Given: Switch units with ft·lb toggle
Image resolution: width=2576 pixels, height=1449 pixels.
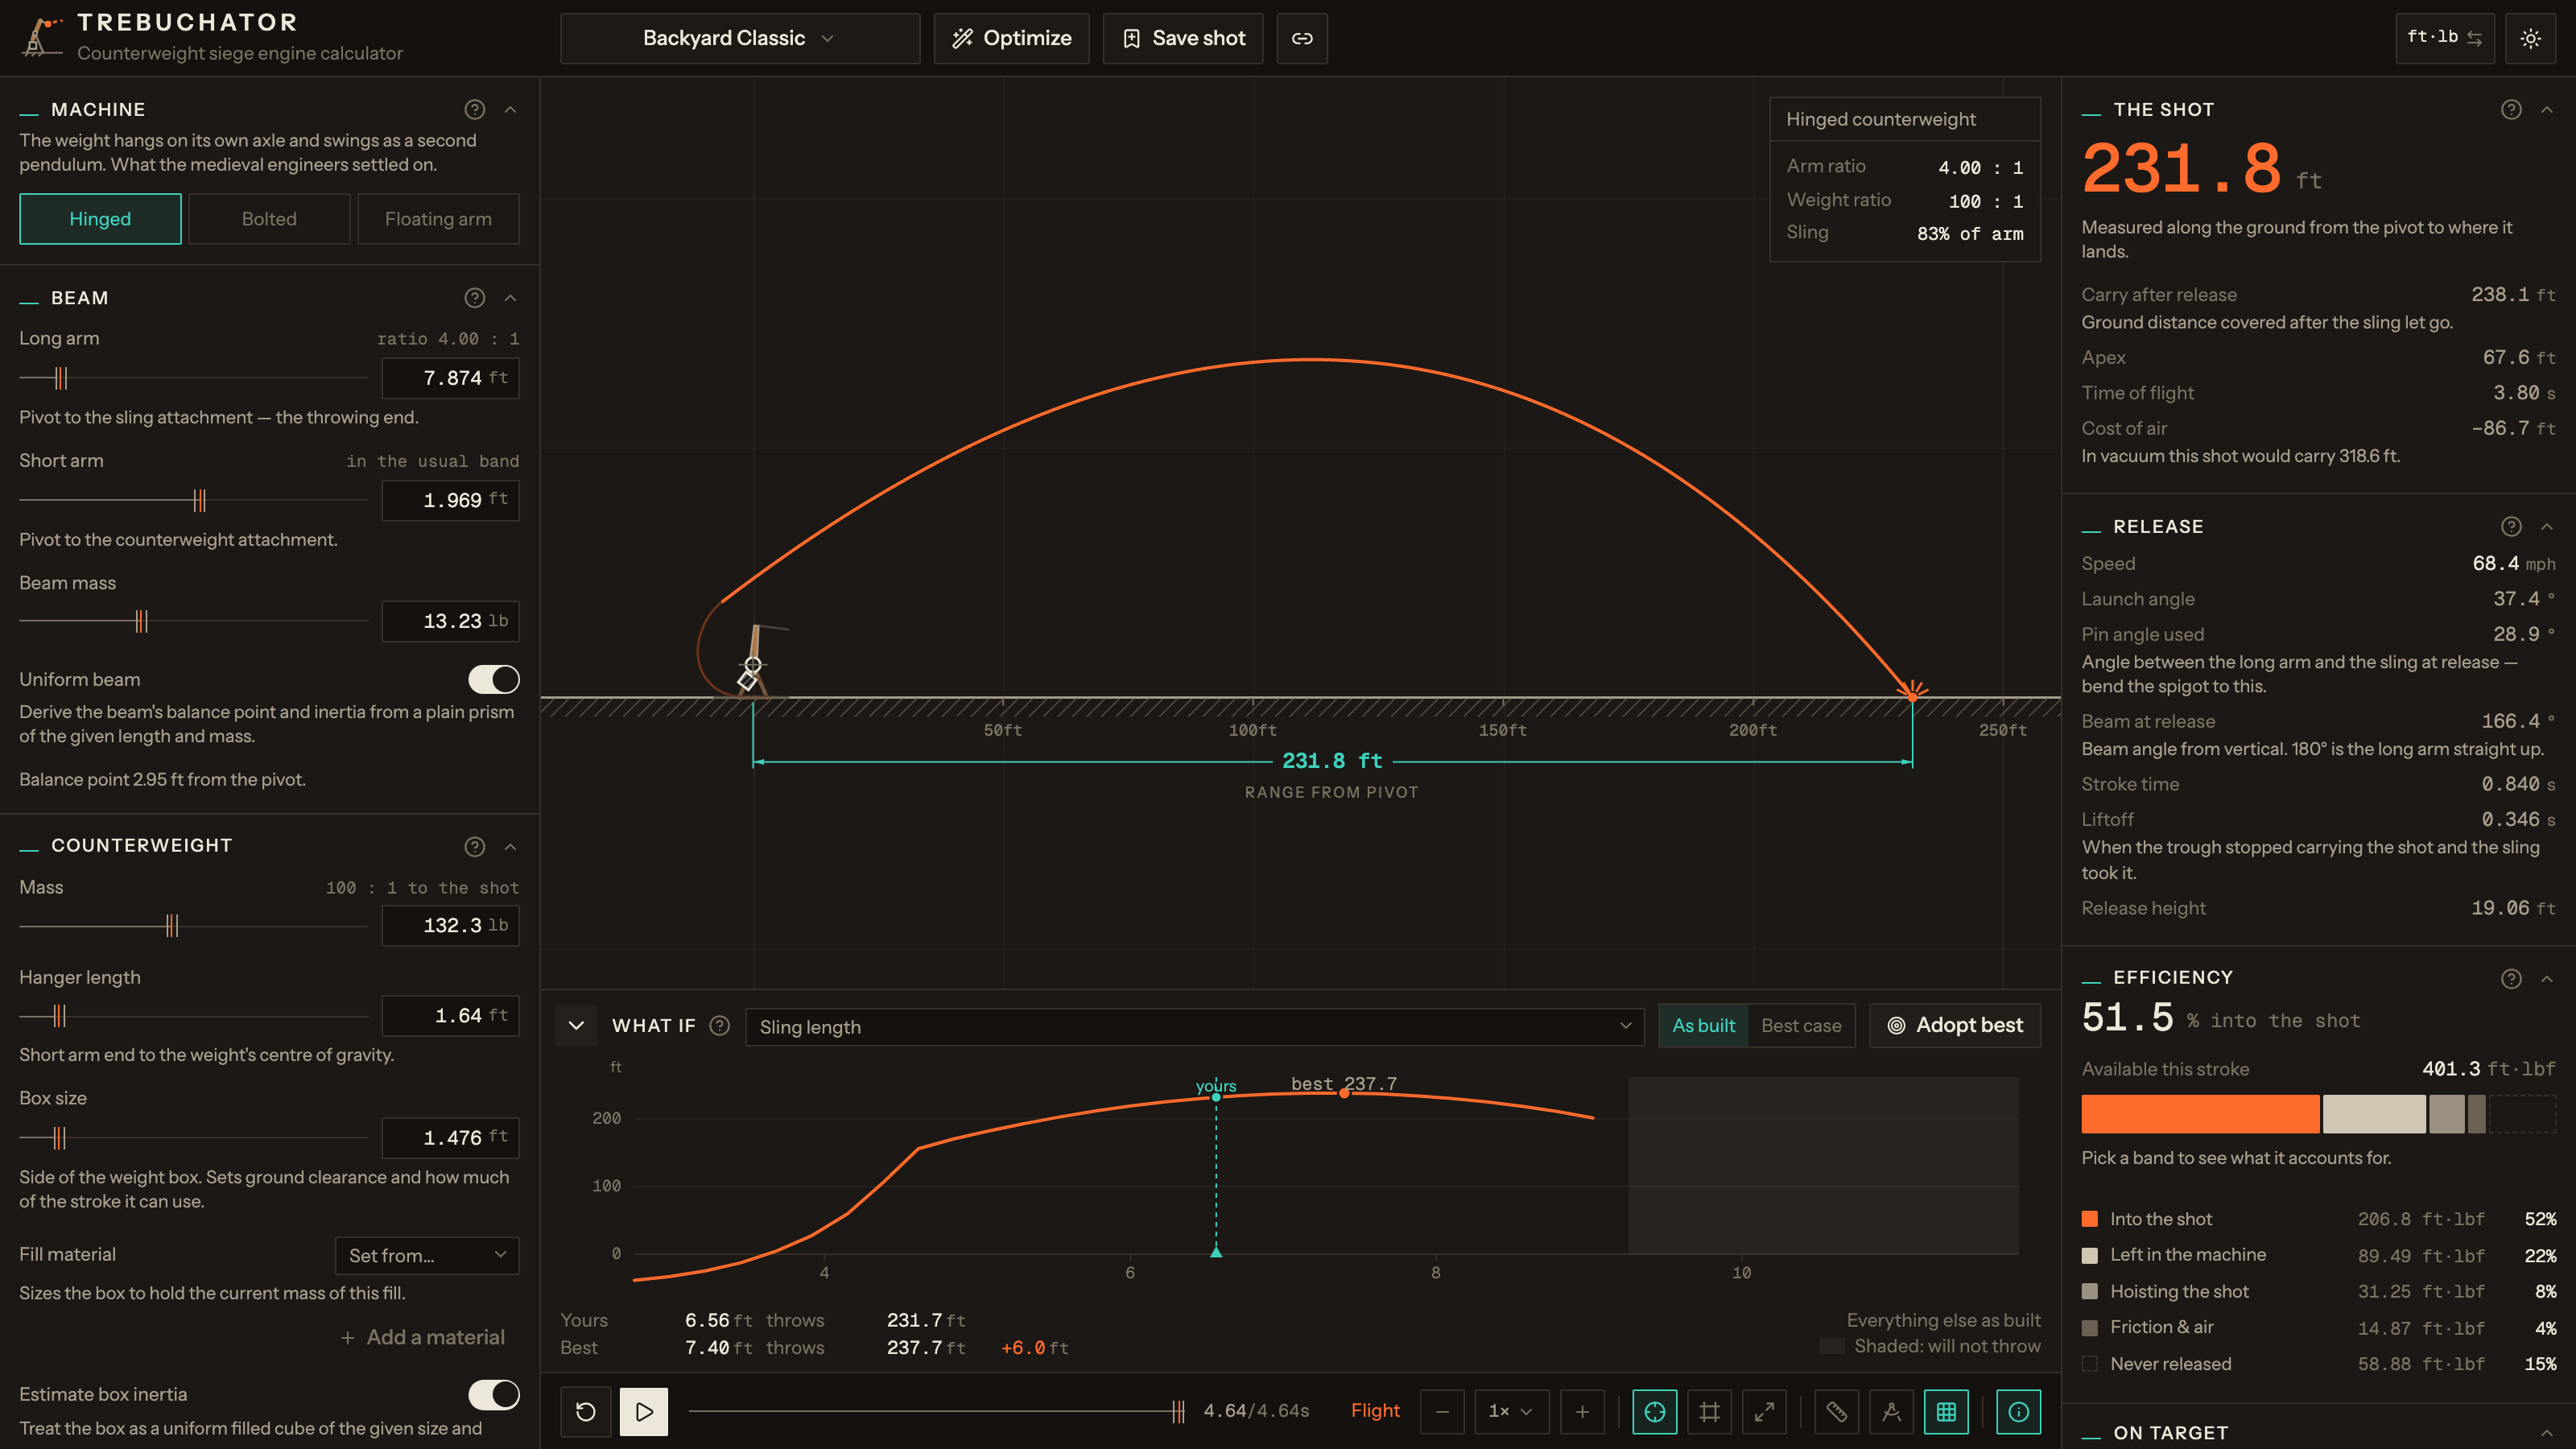Looking at the screenshot, I should [x=2444, y=38].
